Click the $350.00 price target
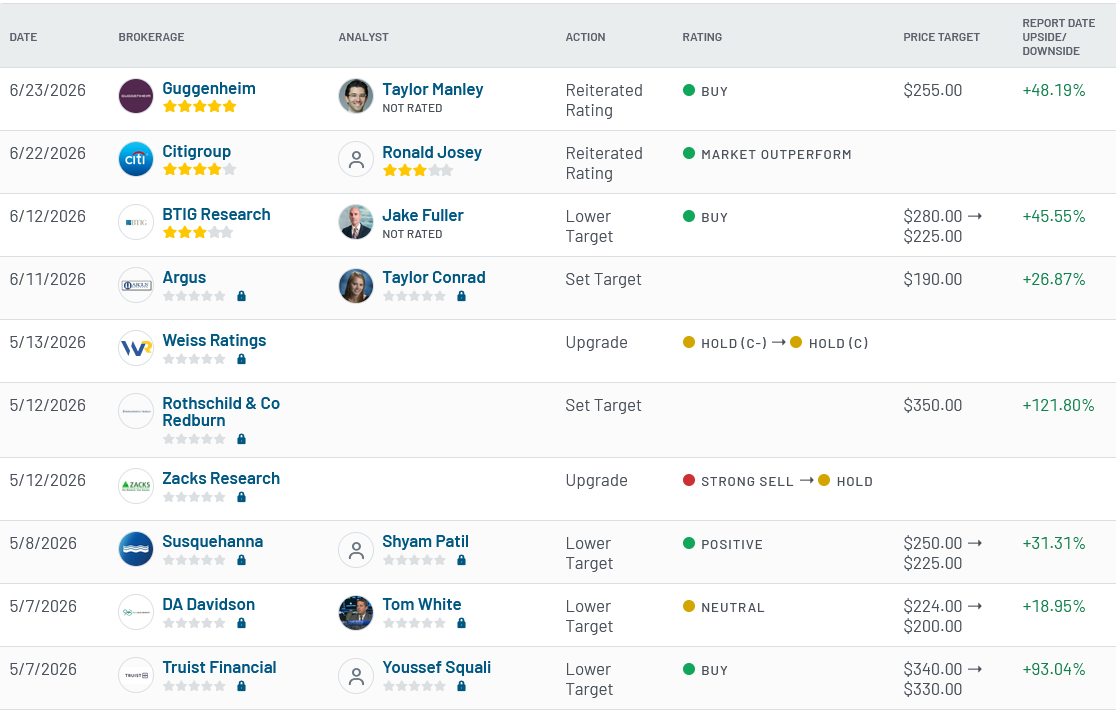 [932, 405]
